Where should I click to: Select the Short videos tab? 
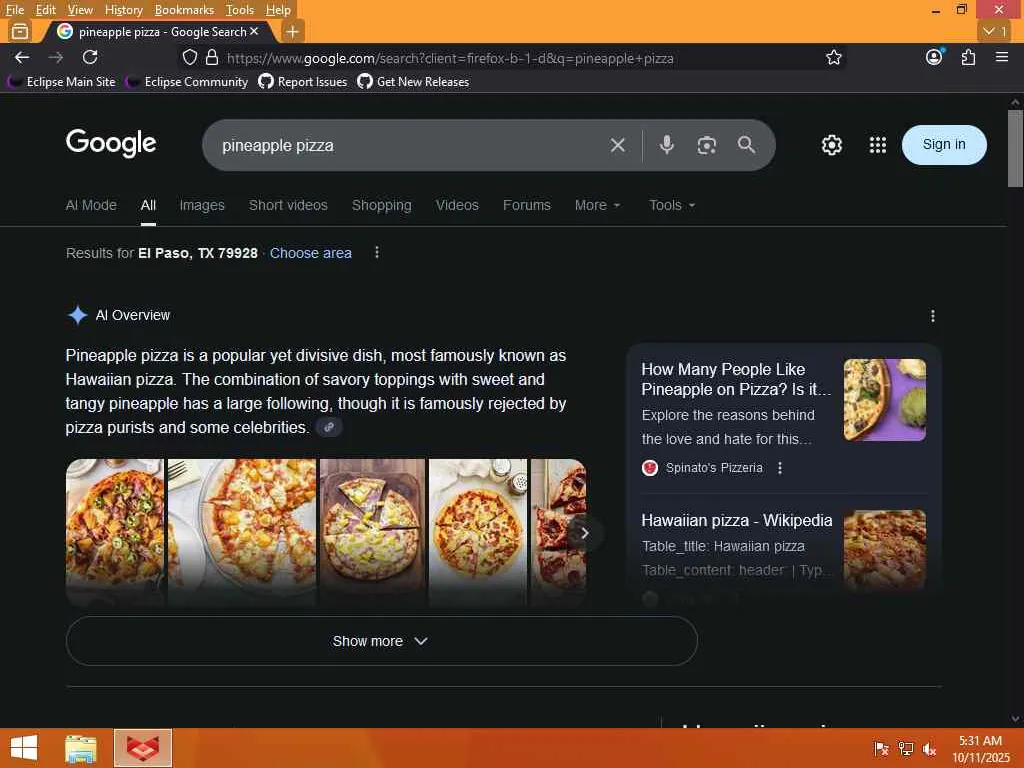288,205
